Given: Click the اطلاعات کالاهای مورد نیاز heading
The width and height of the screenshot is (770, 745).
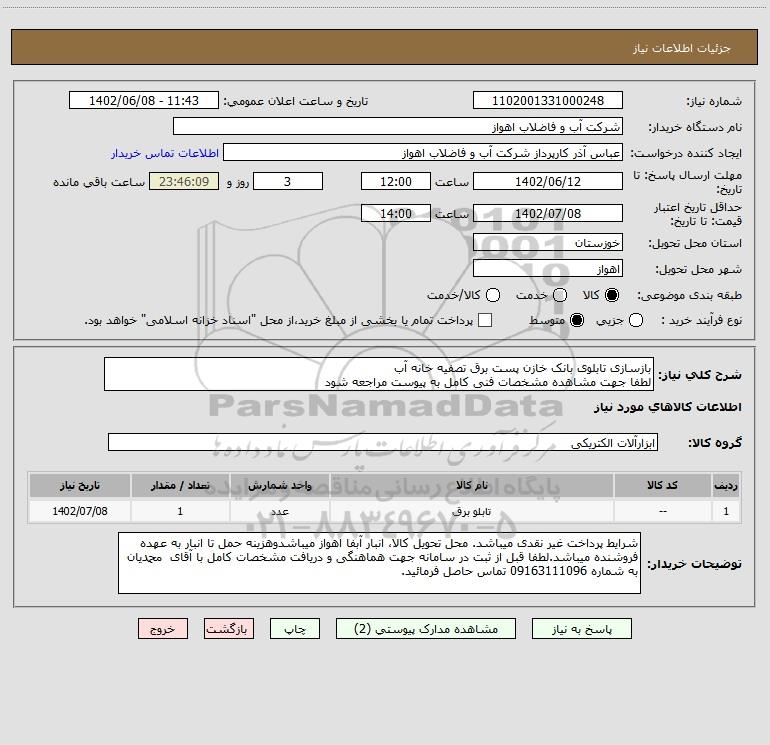Looking at the screenshot, I should pos(668,407).
